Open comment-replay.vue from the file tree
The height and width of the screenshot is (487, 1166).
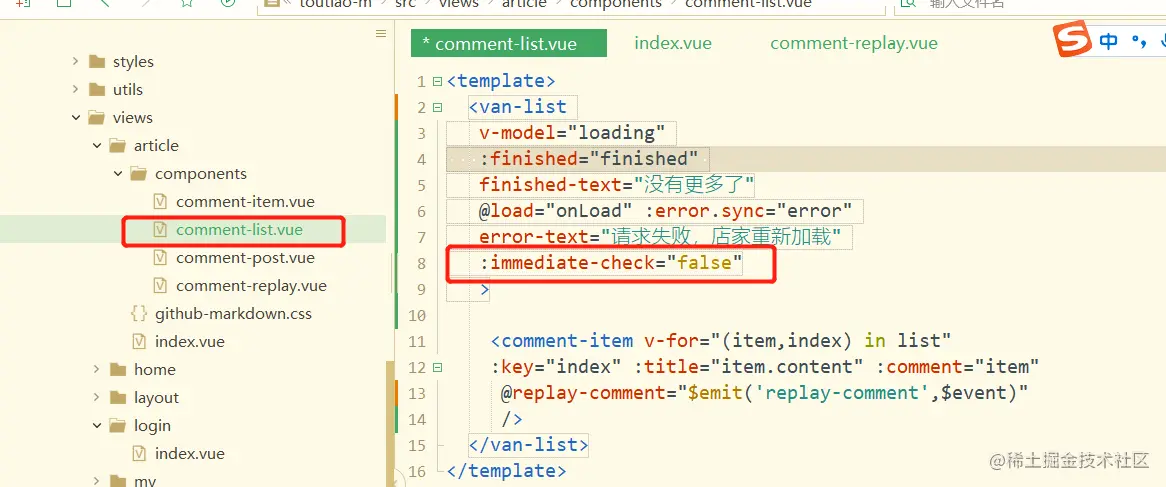click(x=251, y=286)
